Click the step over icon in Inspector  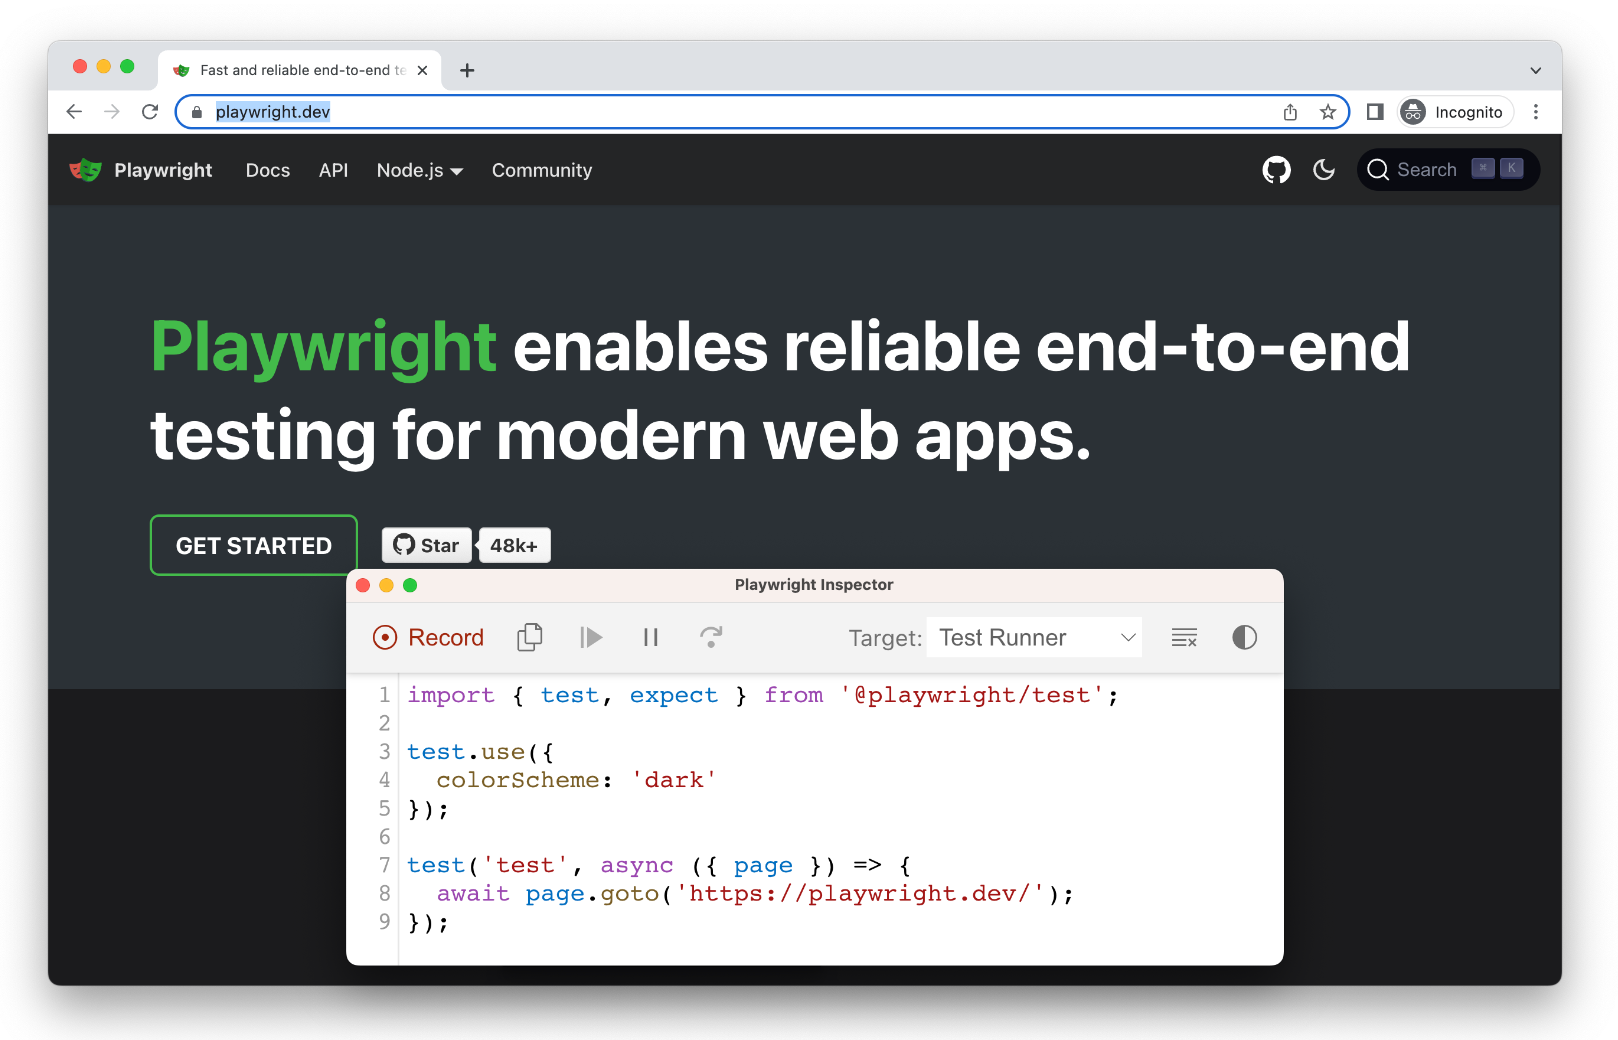click(711, 637)
